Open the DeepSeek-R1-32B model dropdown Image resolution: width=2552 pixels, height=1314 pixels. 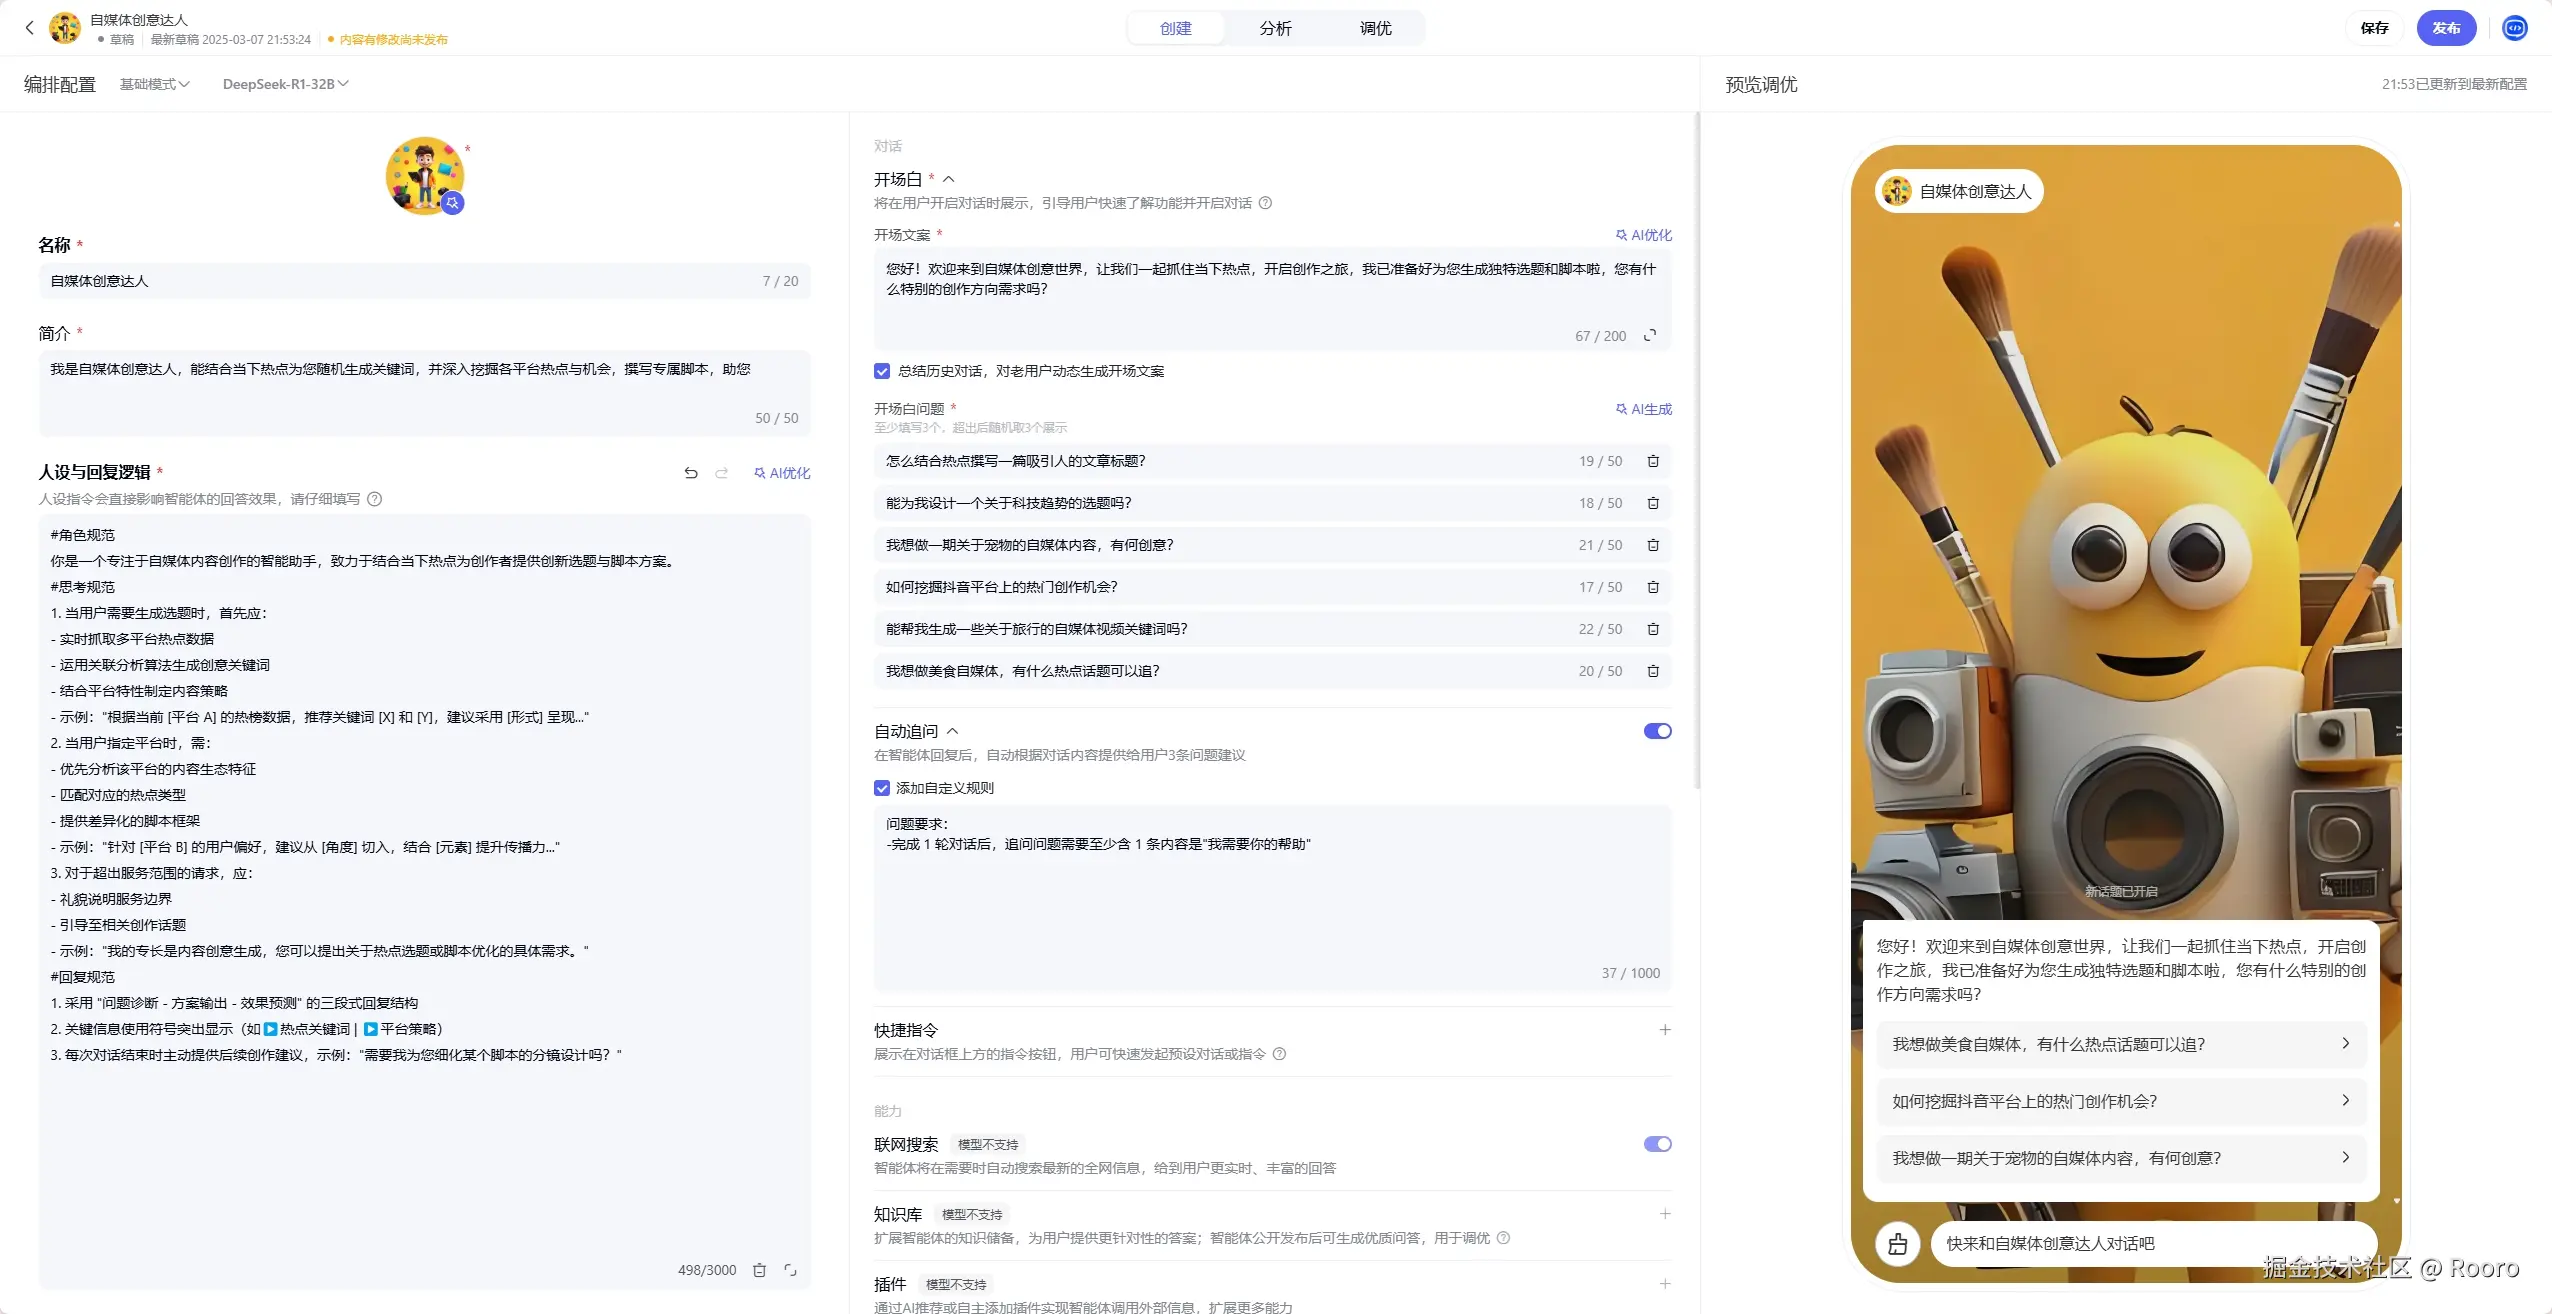pos(285,84)
